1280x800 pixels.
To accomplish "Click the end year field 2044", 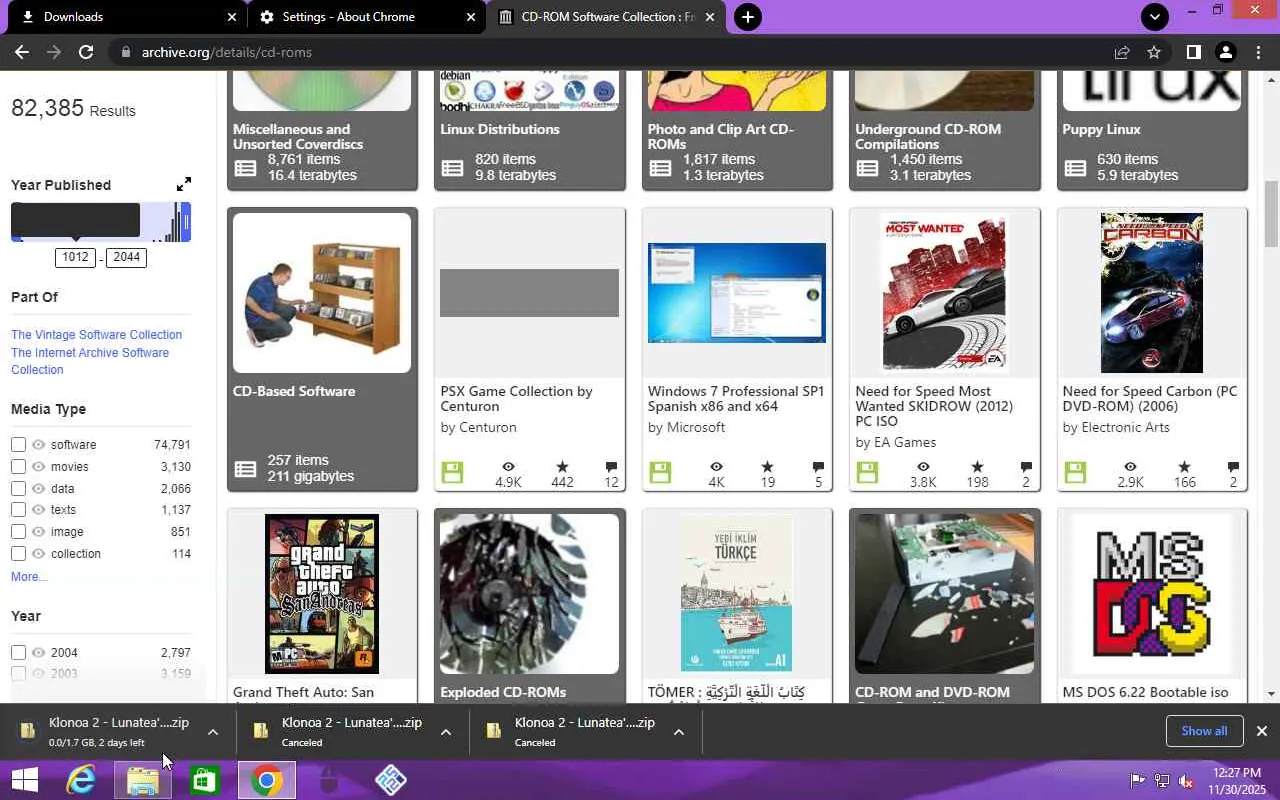I will pyautogui.click(x=127, y=257).
